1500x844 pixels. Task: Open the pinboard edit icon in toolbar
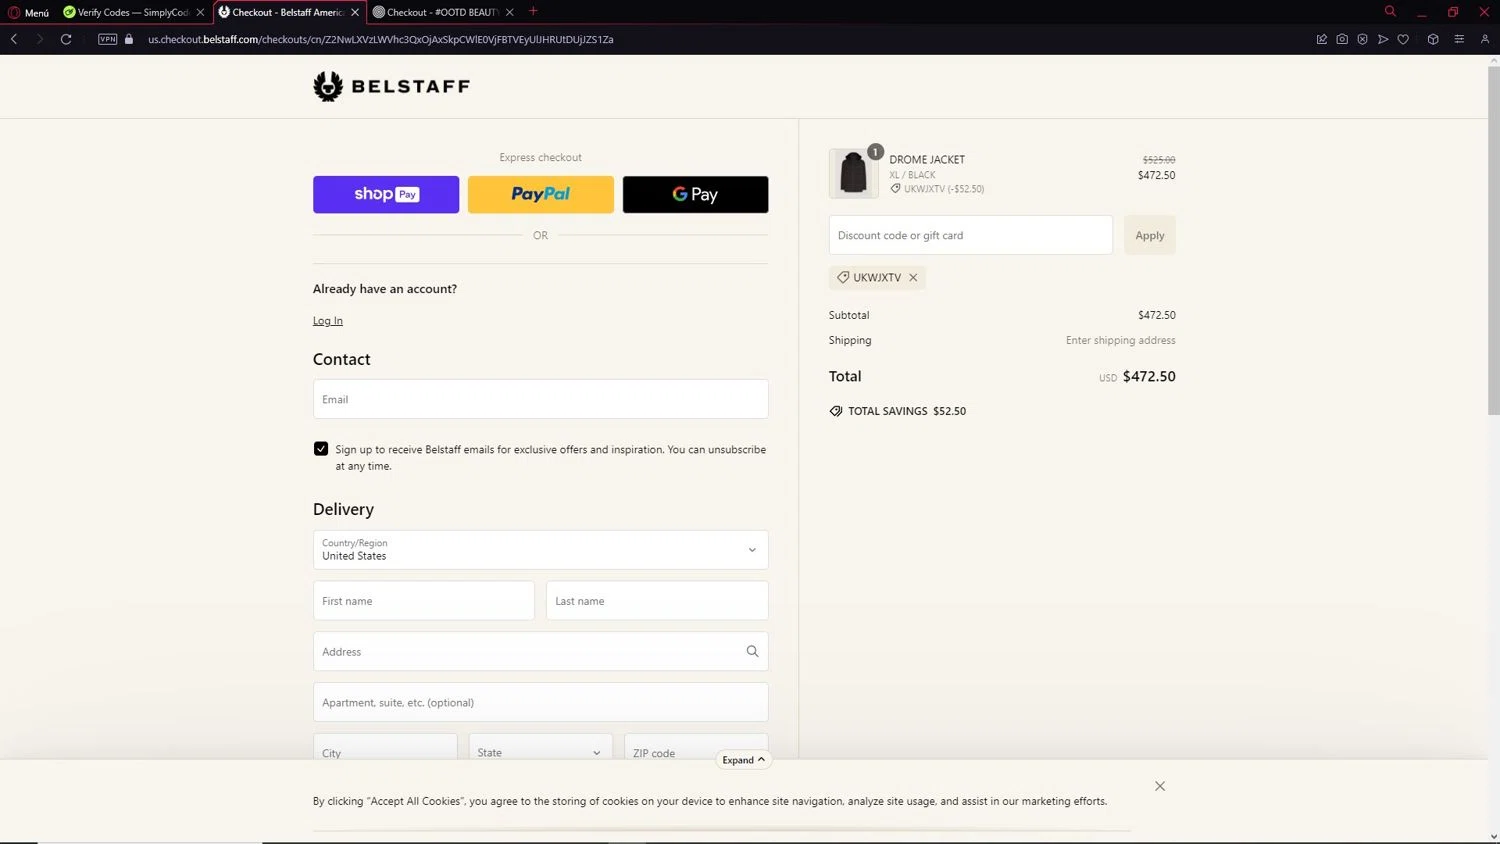coord(1322,39)
